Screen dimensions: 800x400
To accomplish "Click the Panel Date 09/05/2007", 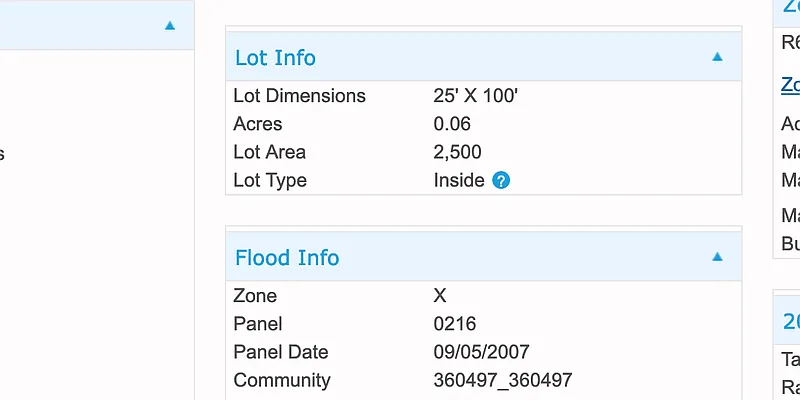I will [x=481, y=352].
